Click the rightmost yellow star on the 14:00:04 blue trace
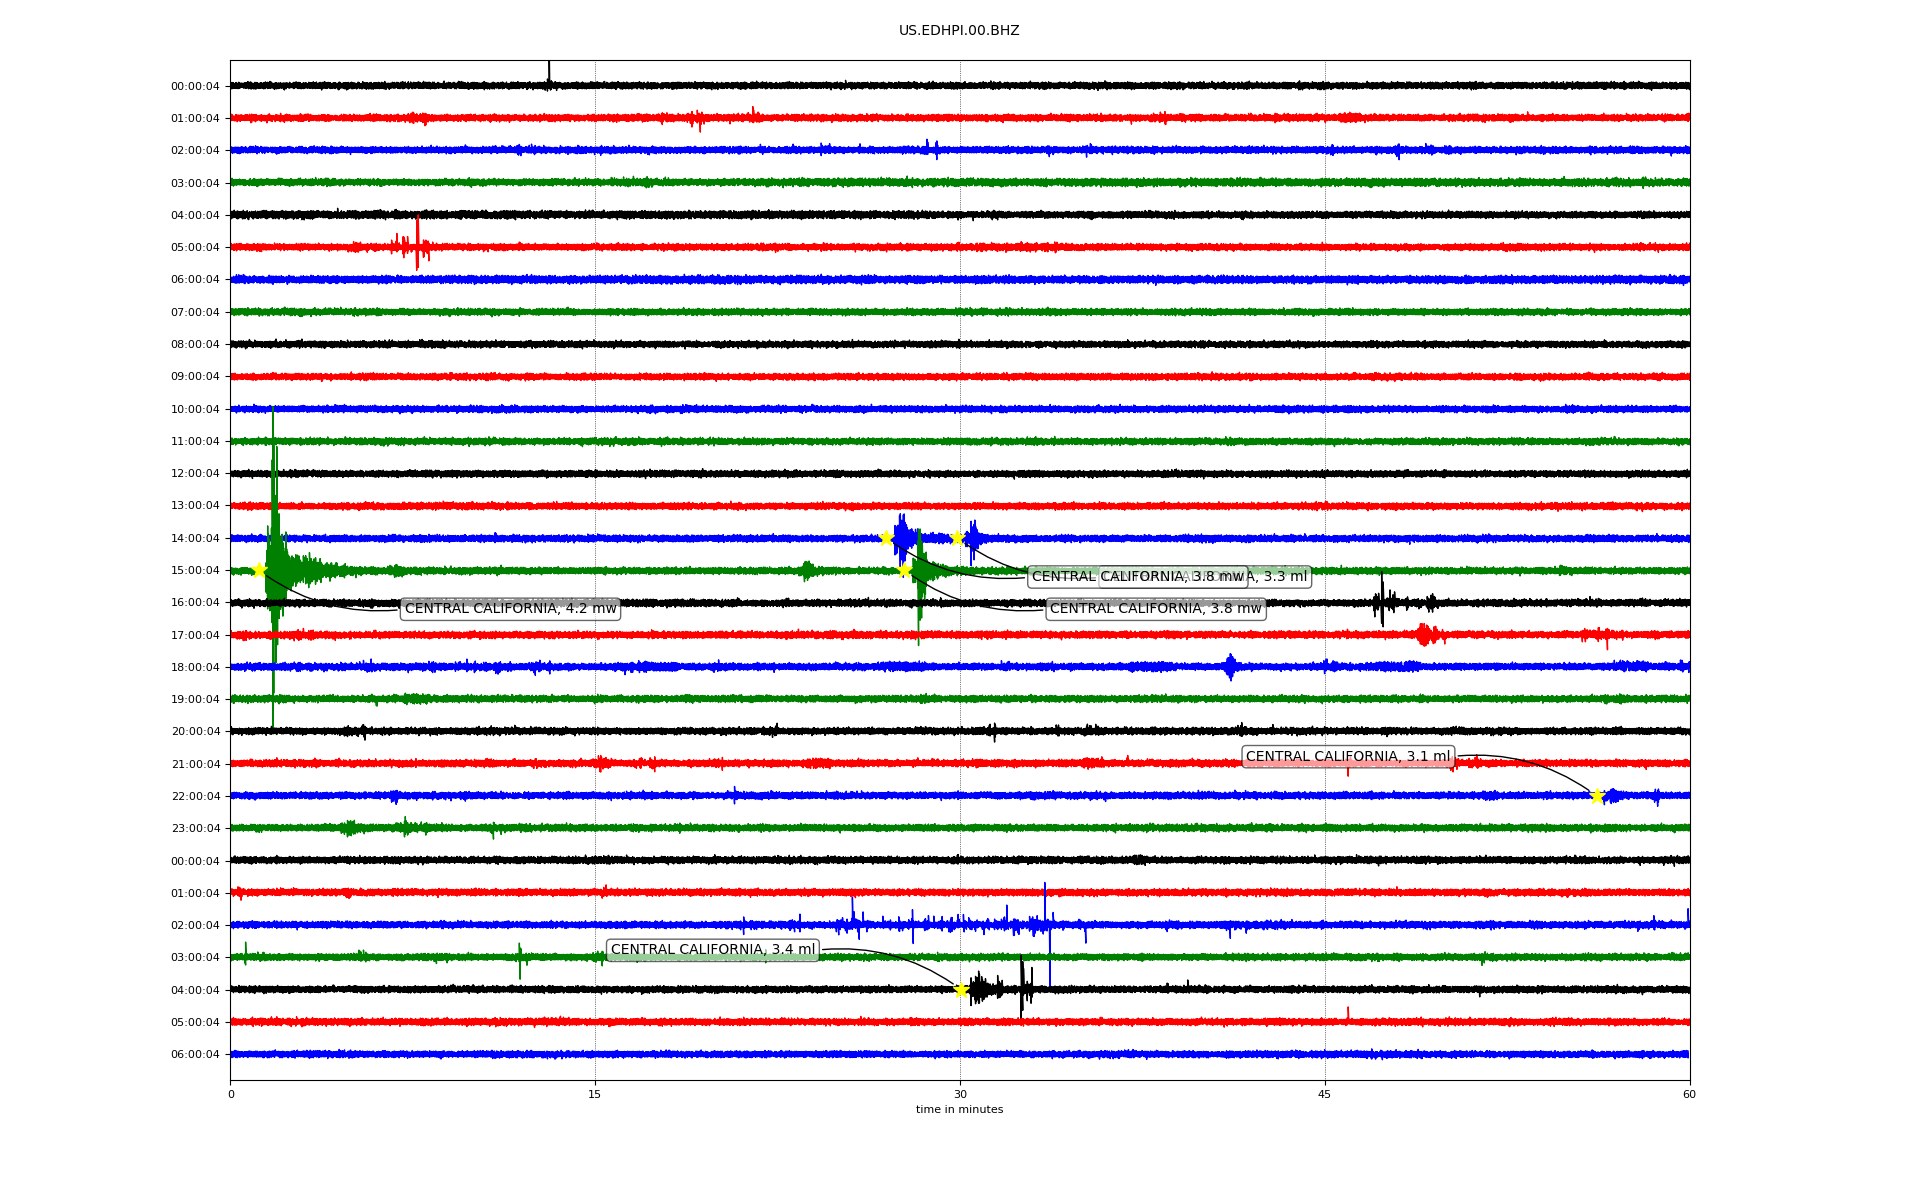1920x1200 pixels. pos(957,538)
